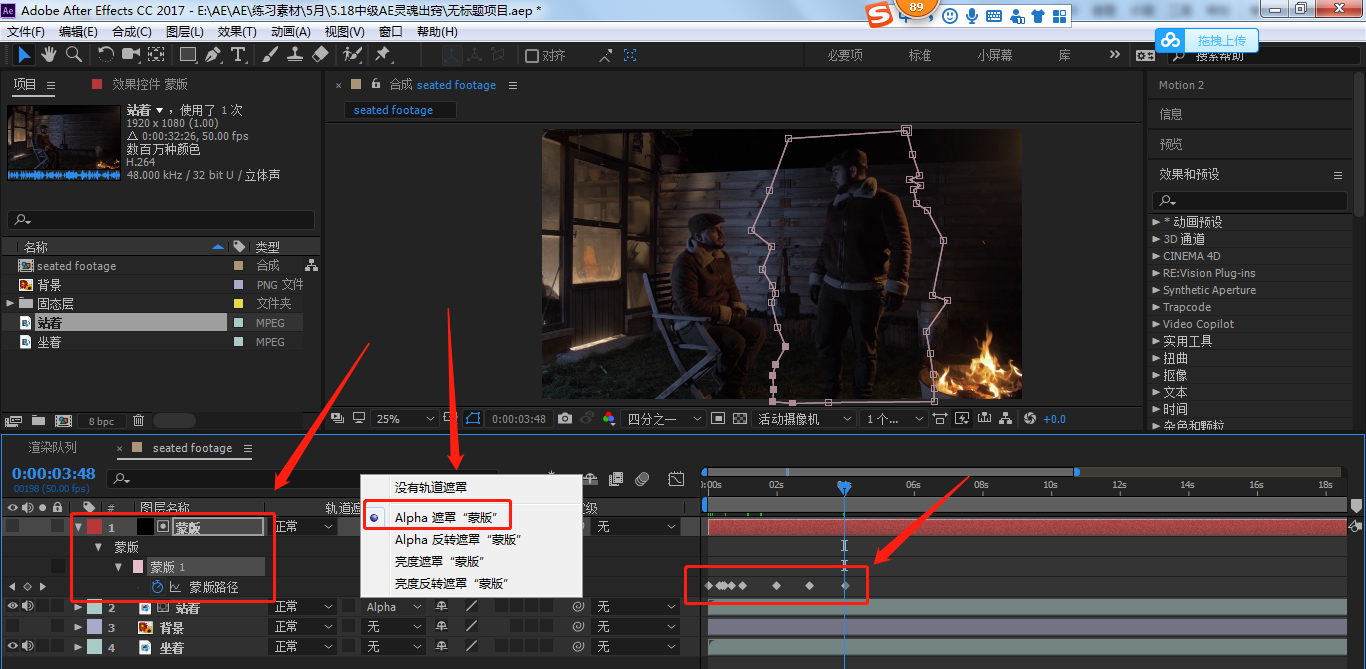Open the 25% magnification dropdown
This screenshot has width=1366, height=669.
tap(404, 419)
